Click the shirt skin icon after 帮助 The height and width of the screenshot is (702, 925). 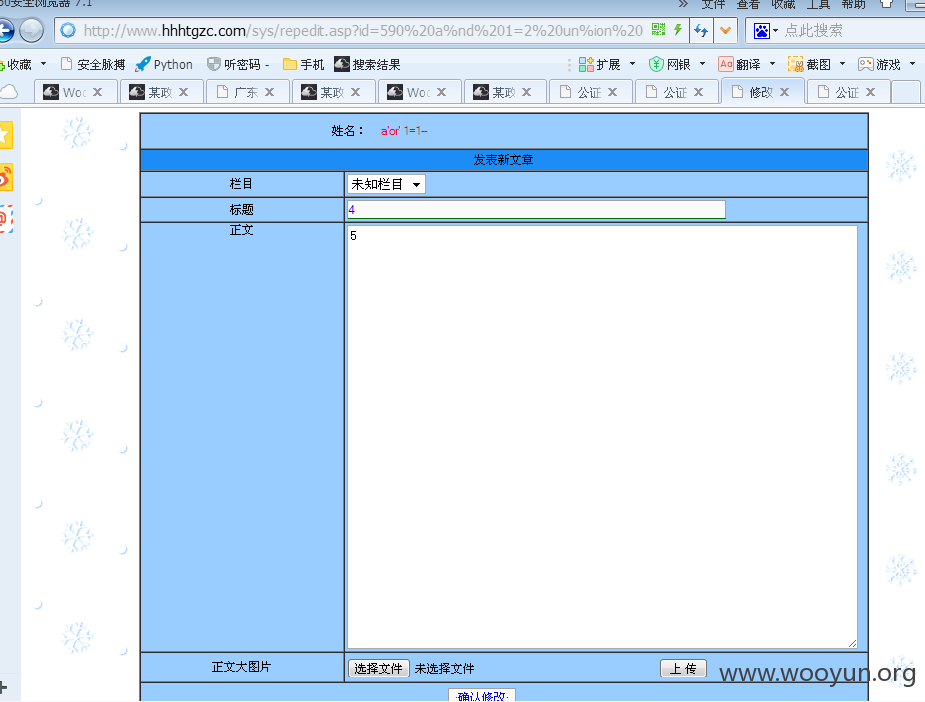coord(886,4)
